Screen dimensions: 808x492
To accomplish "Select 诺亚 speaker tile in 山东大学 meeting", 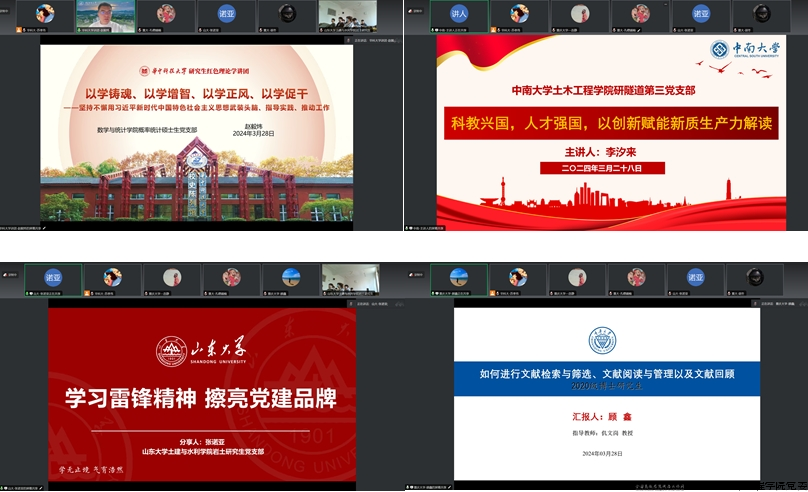I will pos(53,280).
